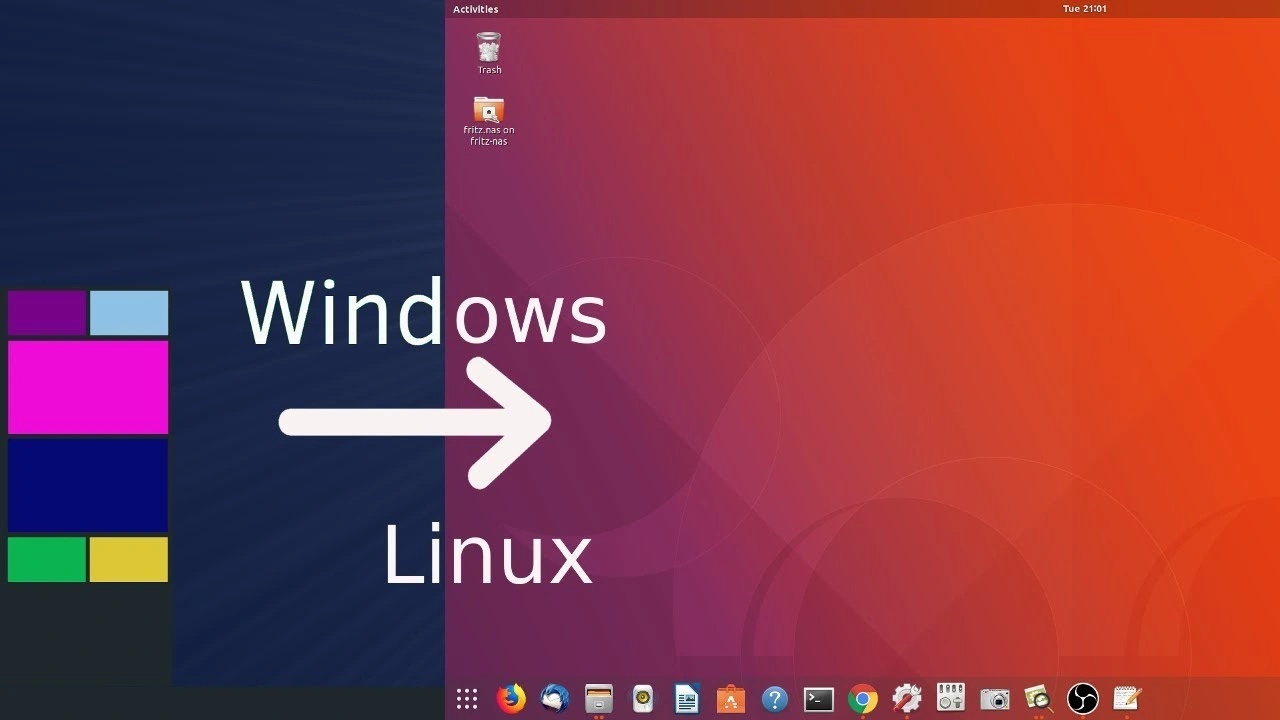Click the blue Help question mark
This screenshot has width=1280, height=720.
[x=775, y=698]
